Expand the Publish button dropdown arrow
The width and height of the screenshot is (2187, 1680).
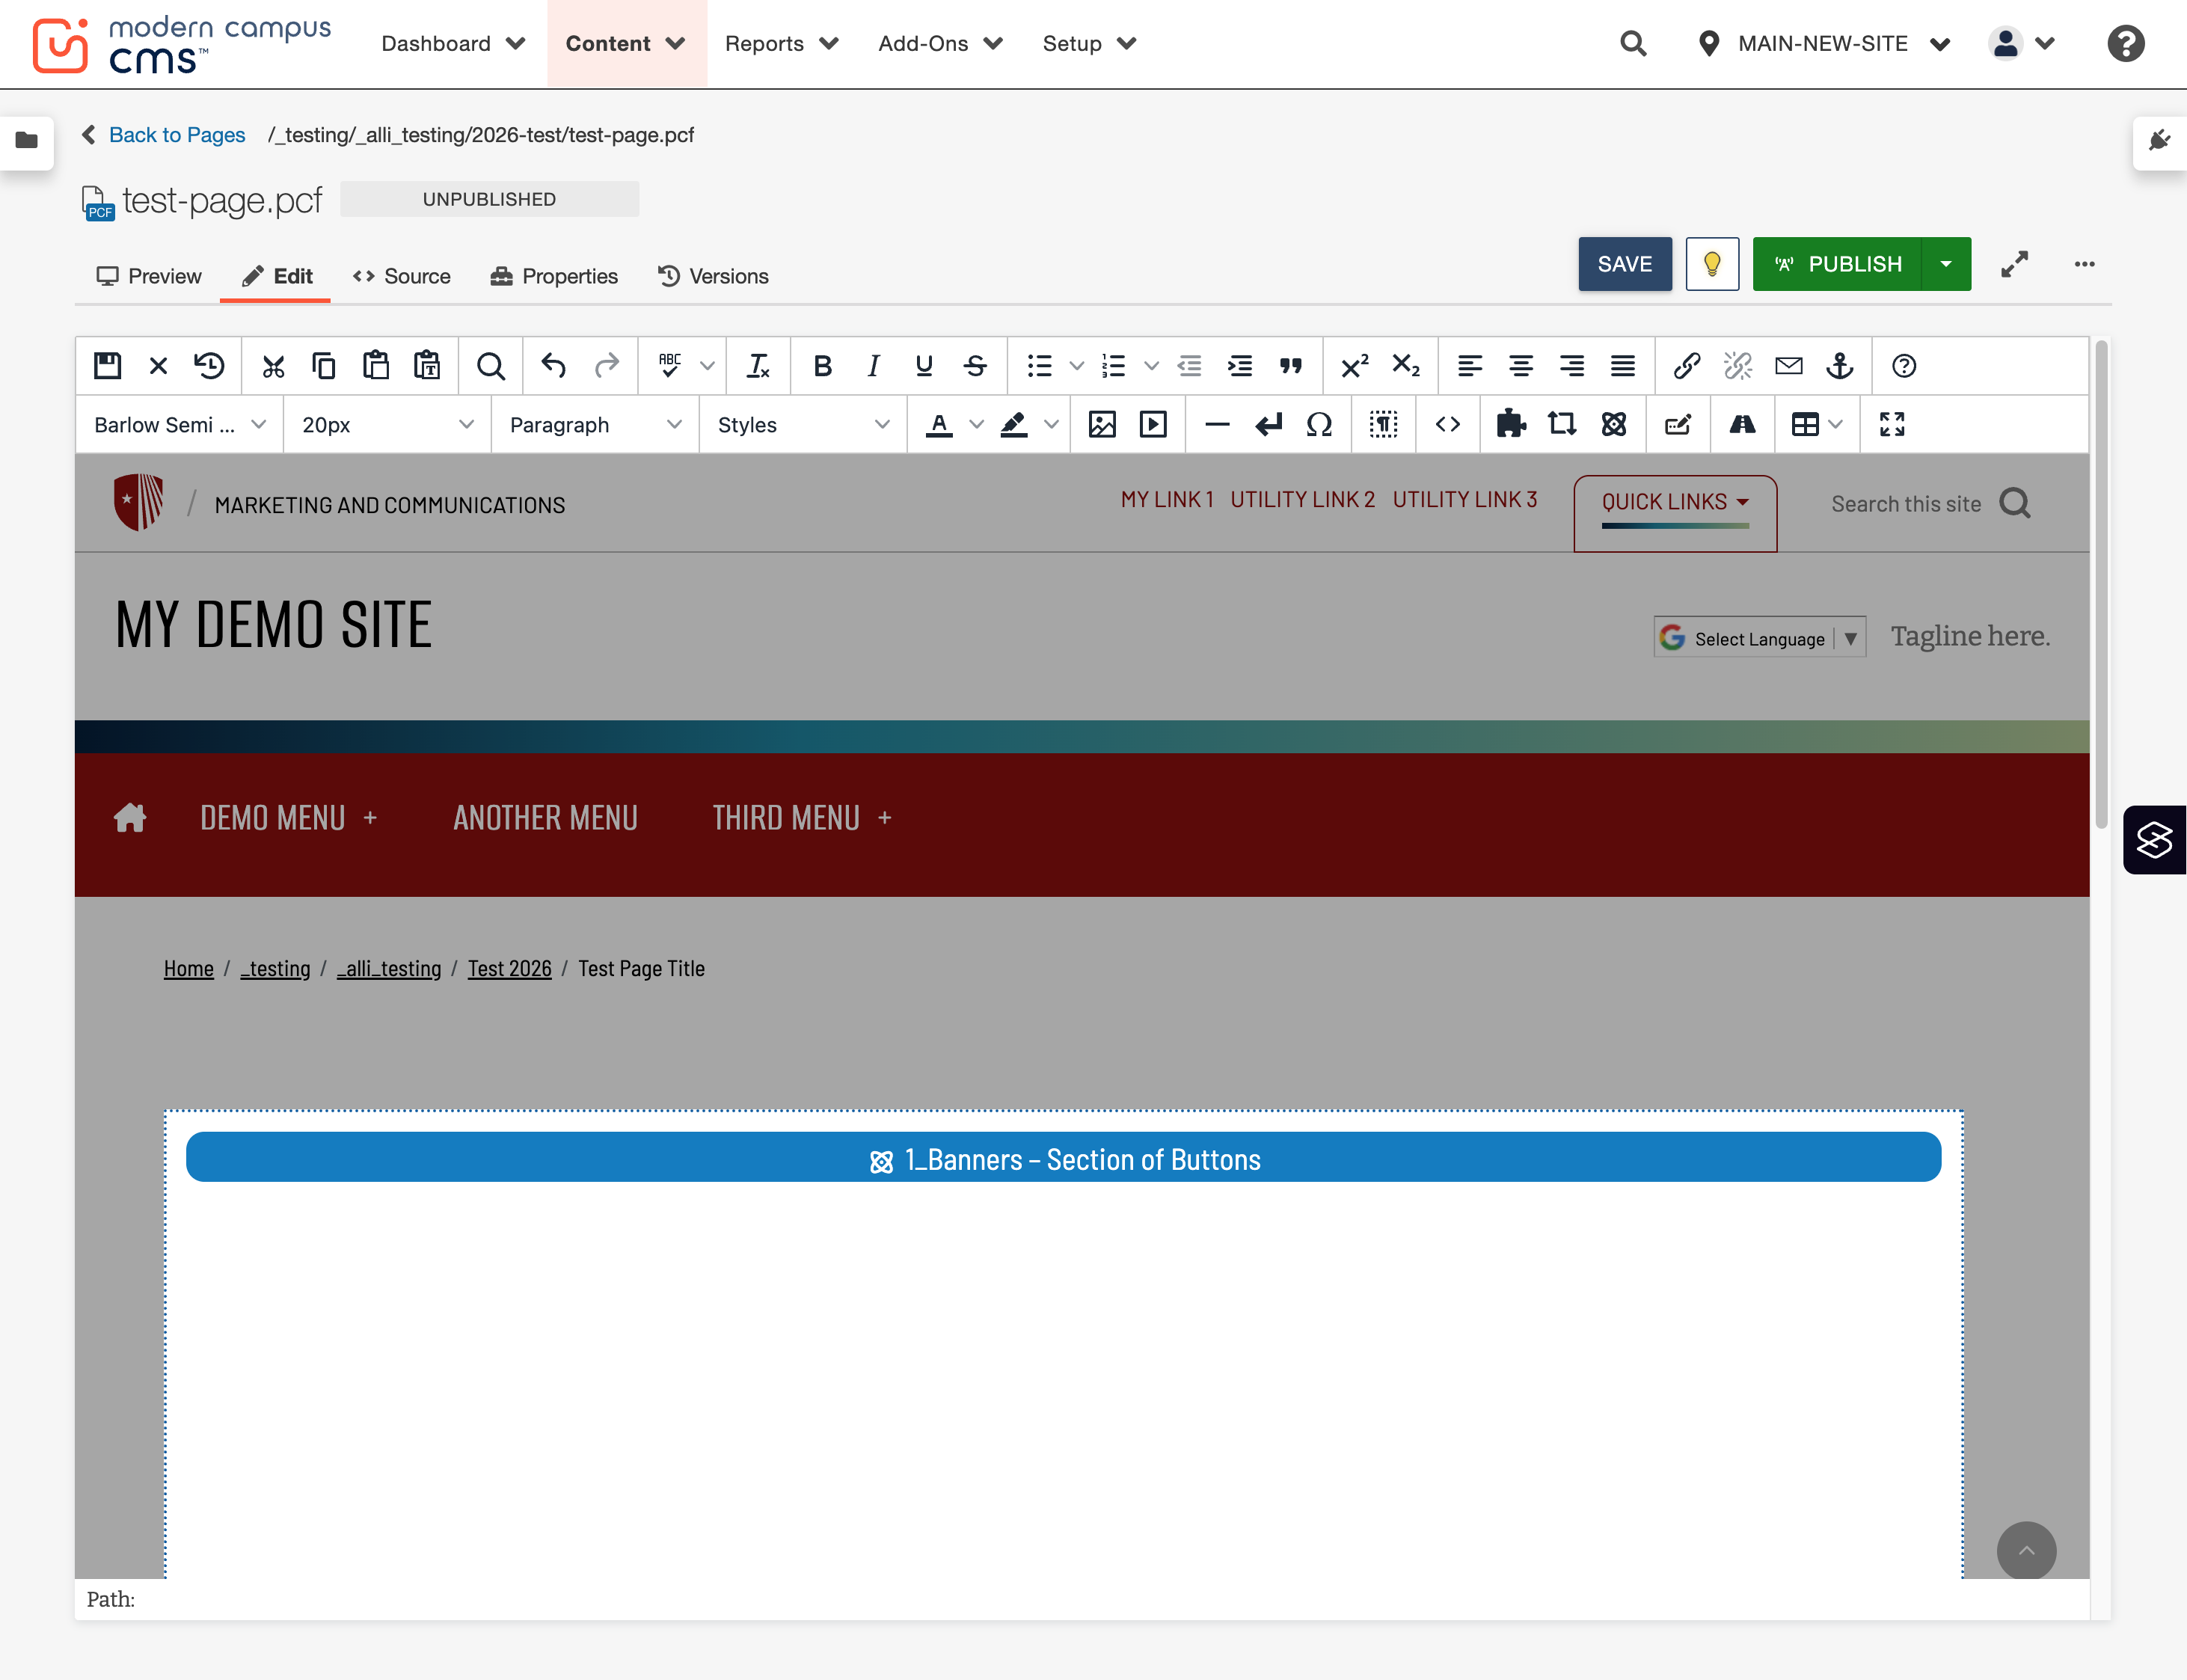(x=1946, y=264)
